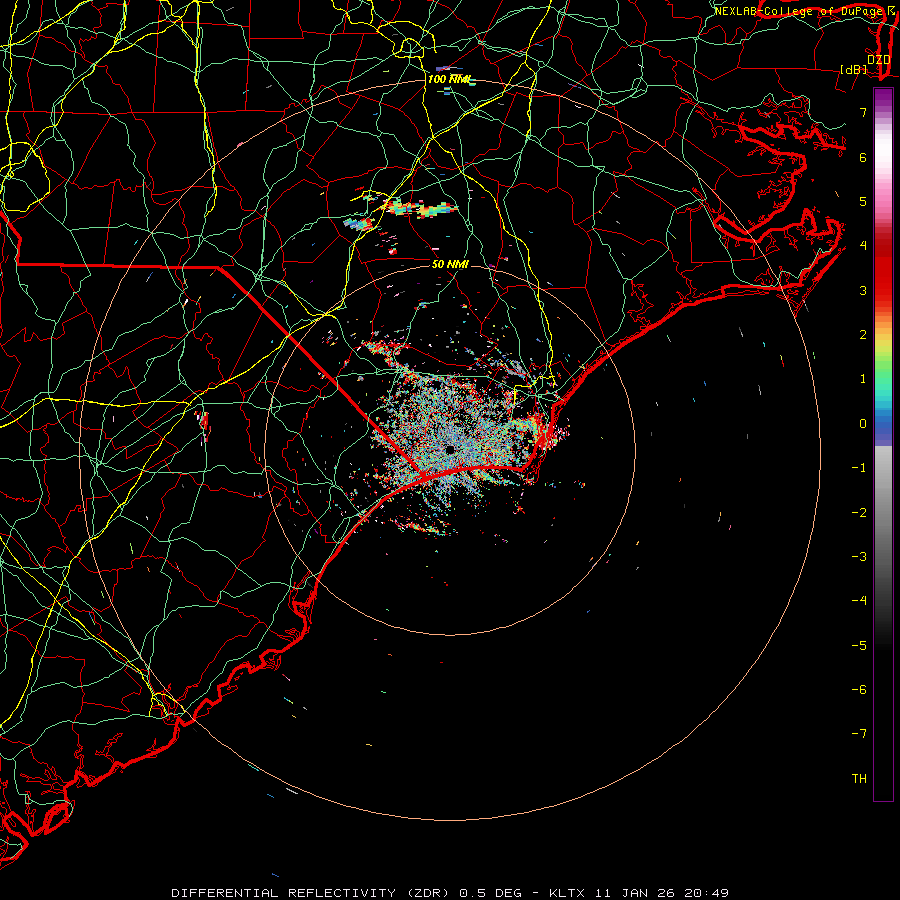Click the 20:49 timestamp in the caption
The width and height of the screenshot is (900, 900).
(x=707, y=893)
